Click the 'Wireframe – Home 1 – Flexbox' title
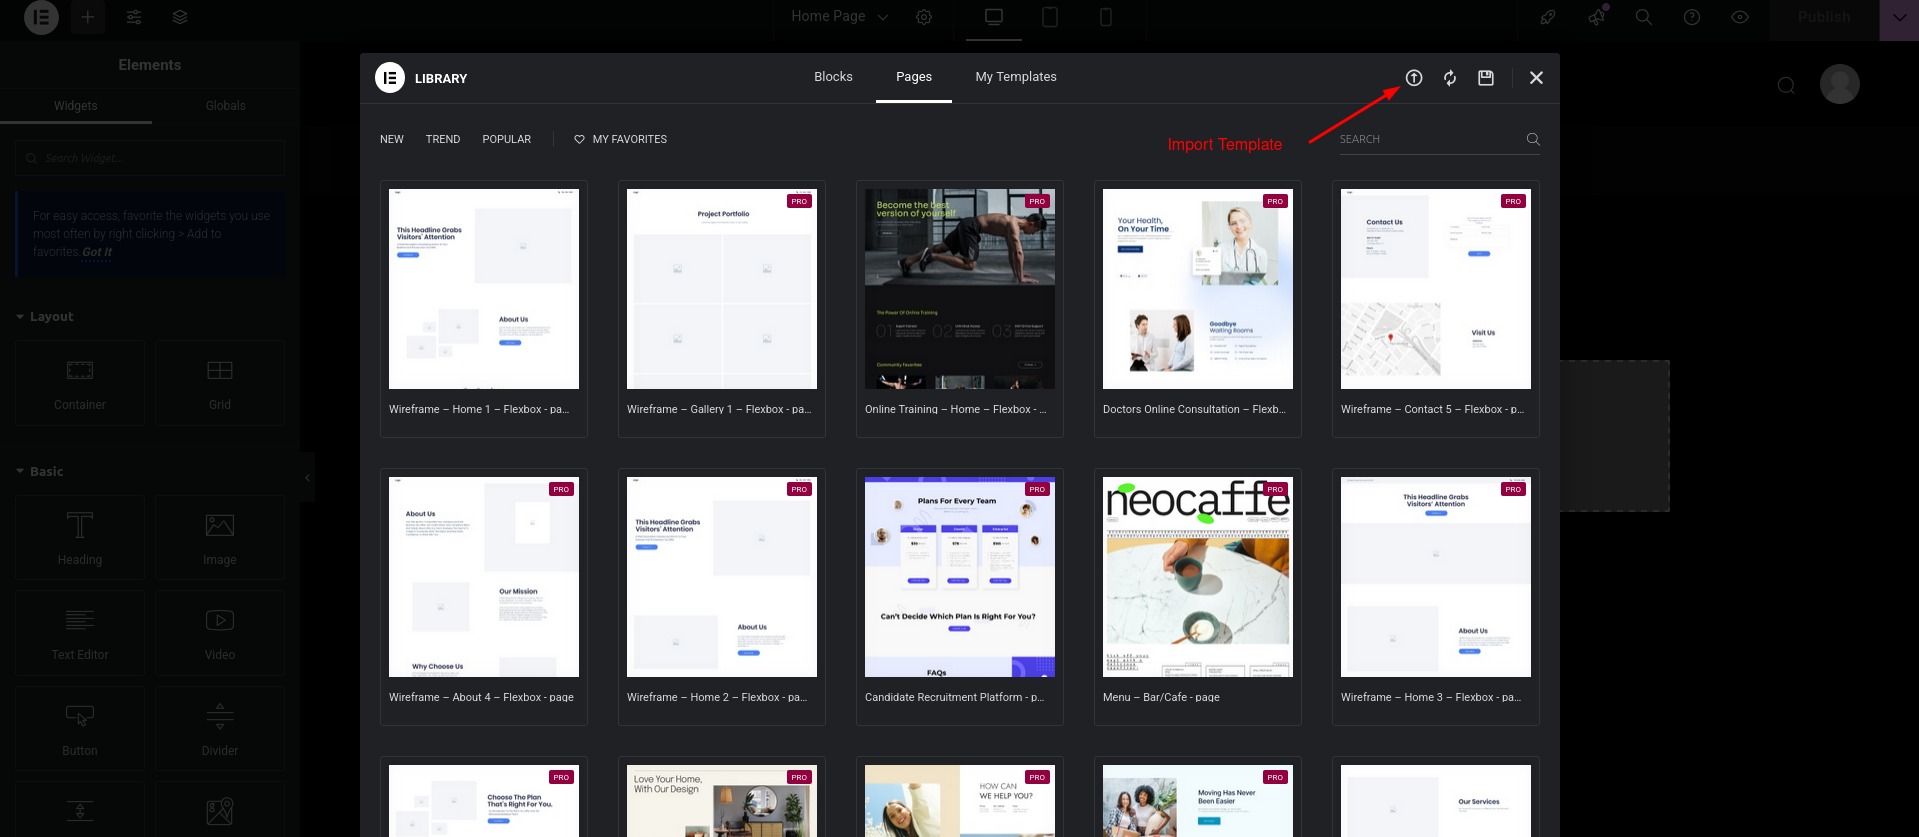 coord(479,409)
